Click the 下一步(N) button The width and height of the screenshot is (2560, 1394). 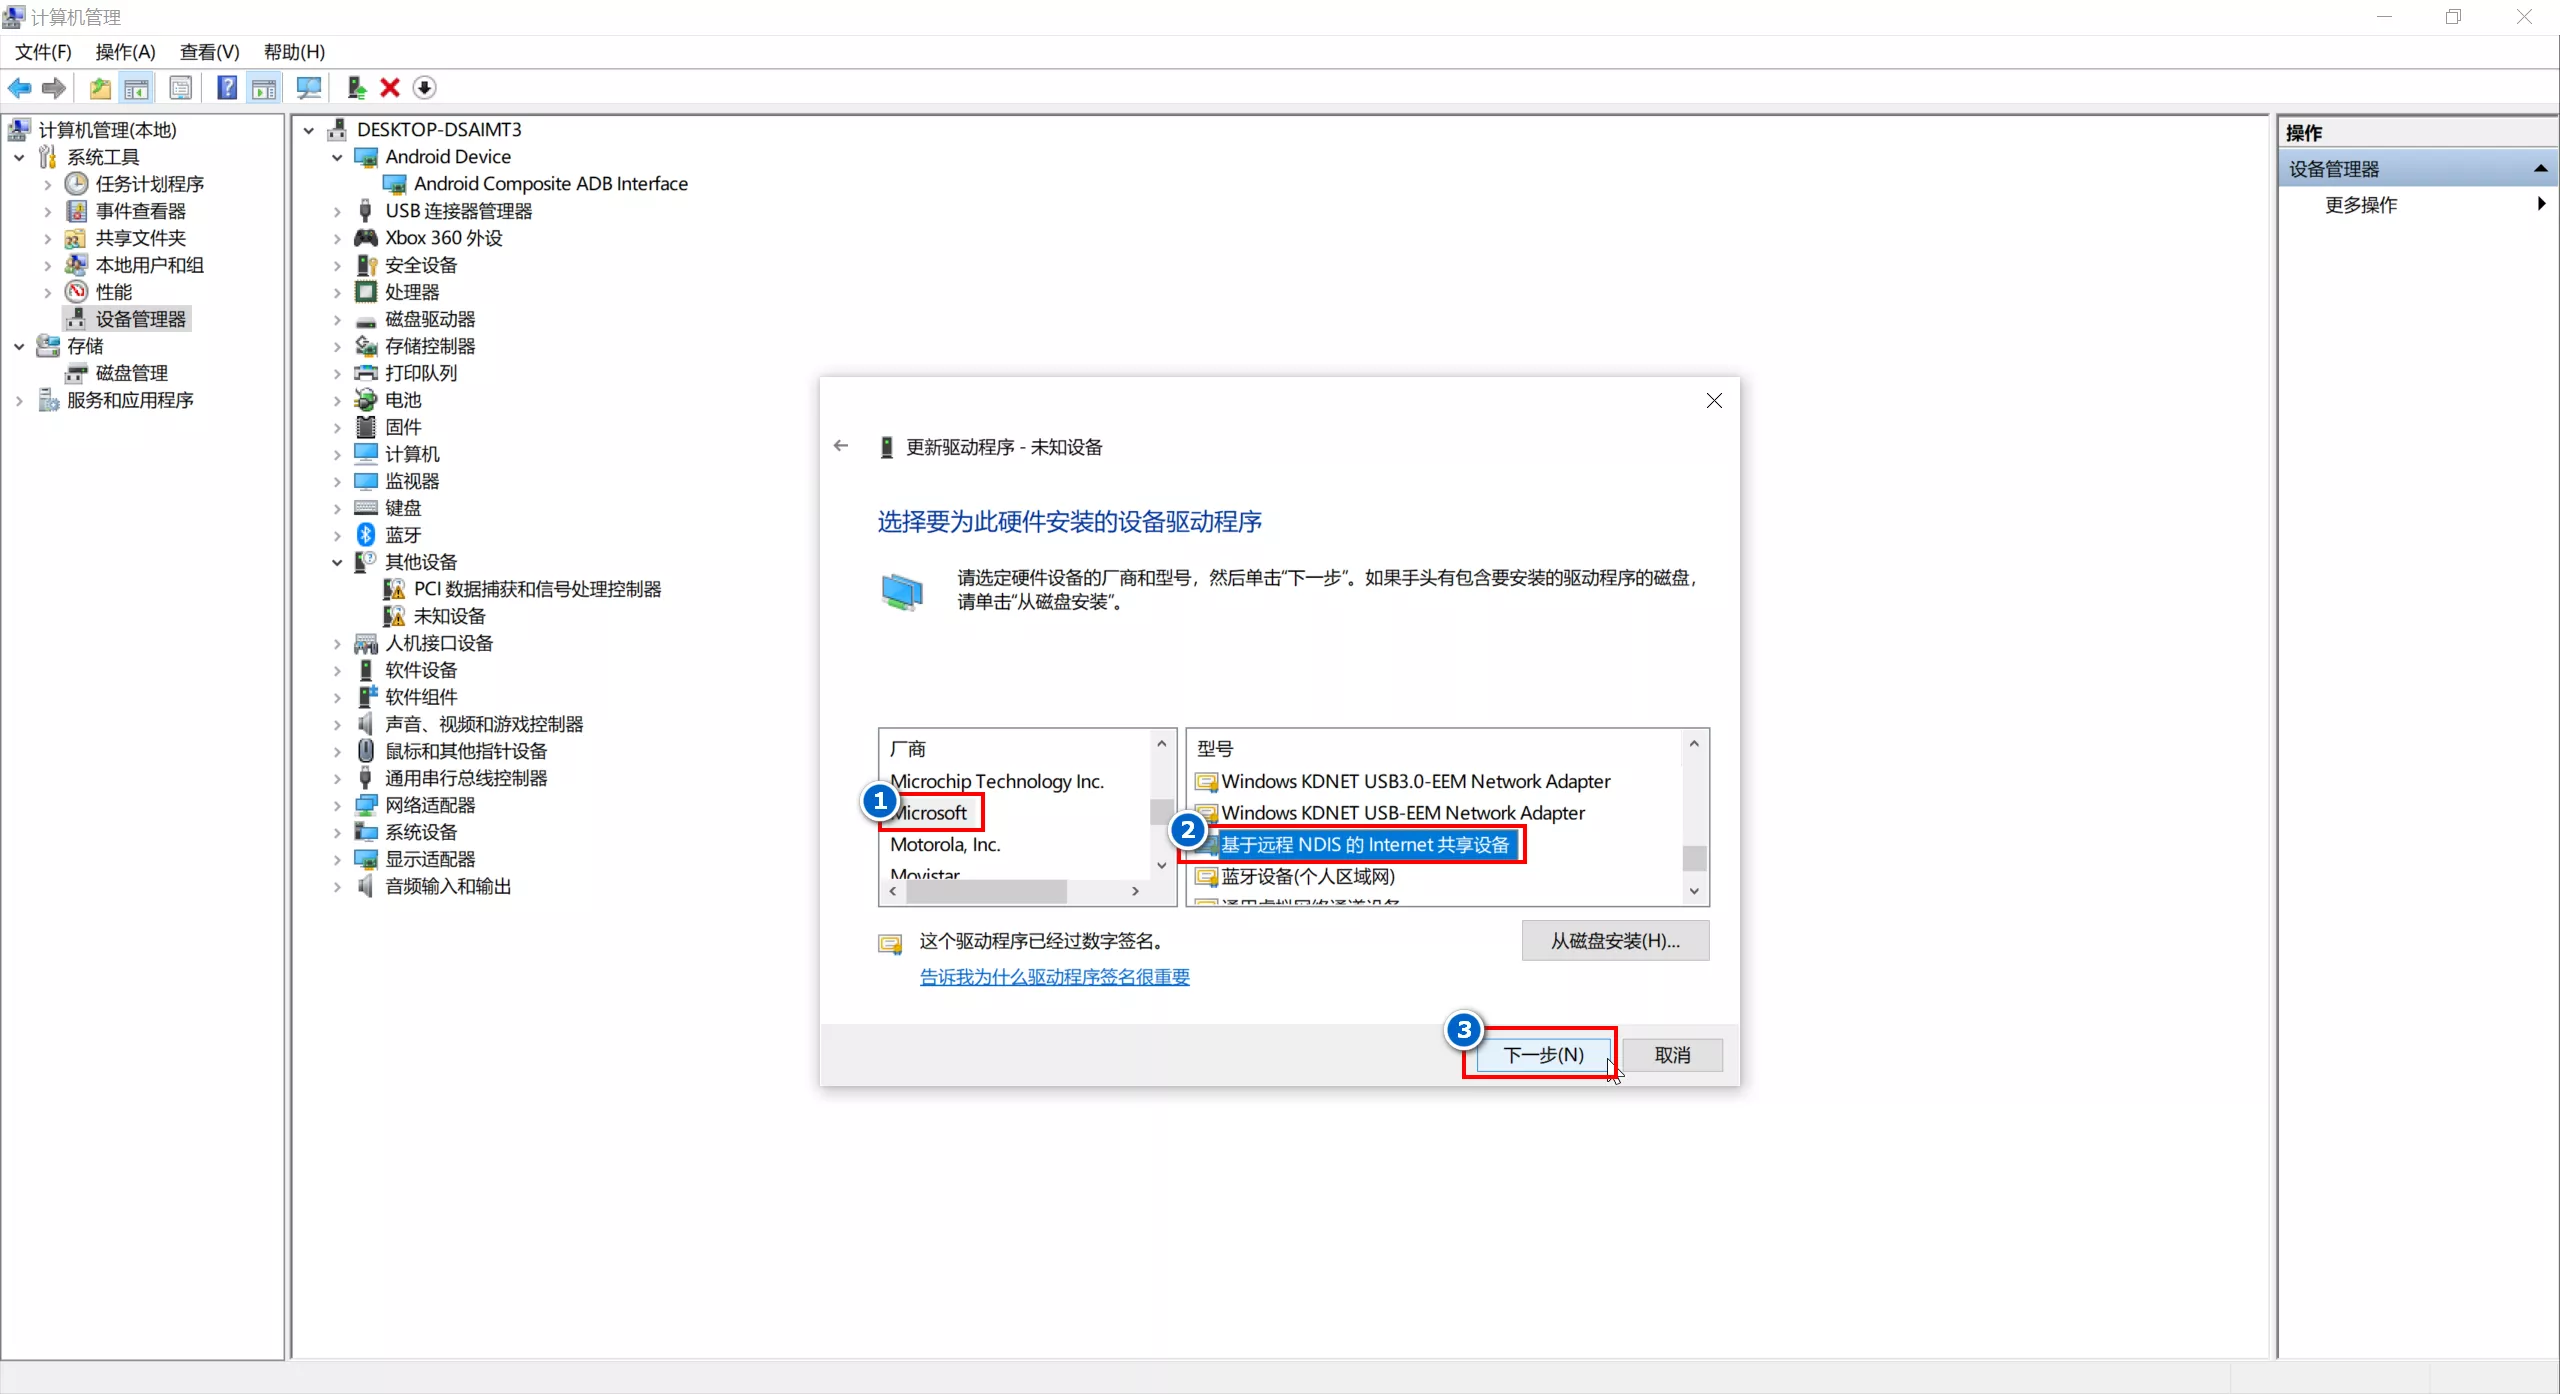1543,1055
